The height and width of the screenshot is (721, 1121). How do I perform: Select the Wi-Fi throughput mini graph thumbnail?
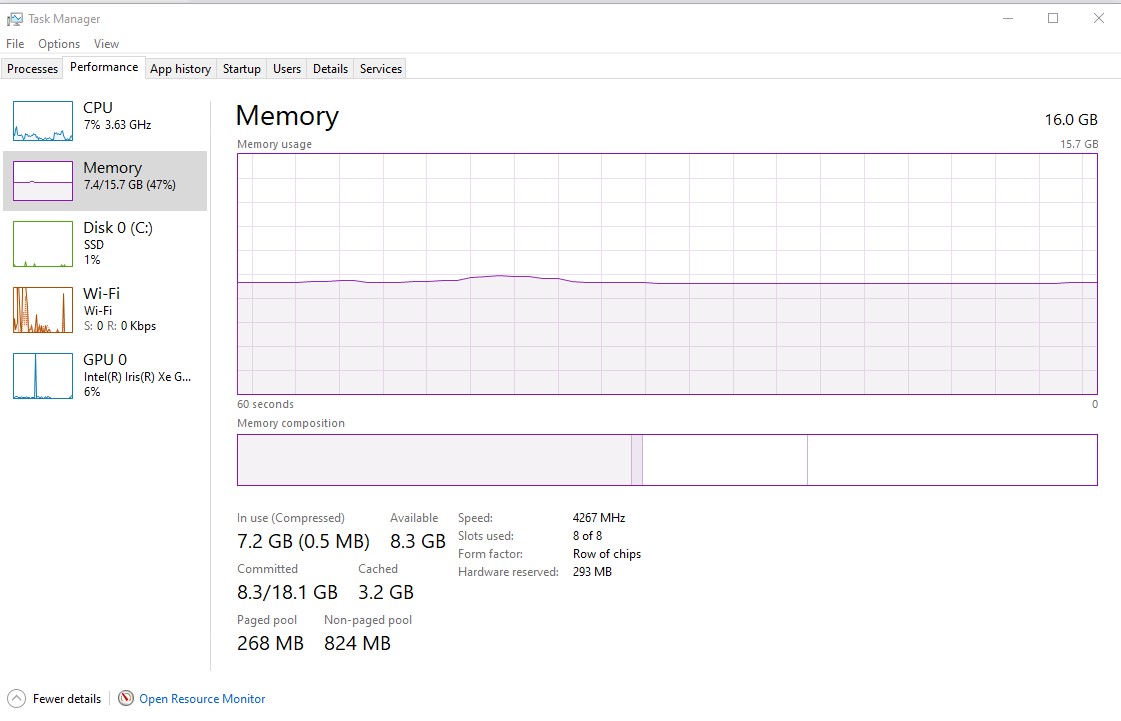pos(43,310)
